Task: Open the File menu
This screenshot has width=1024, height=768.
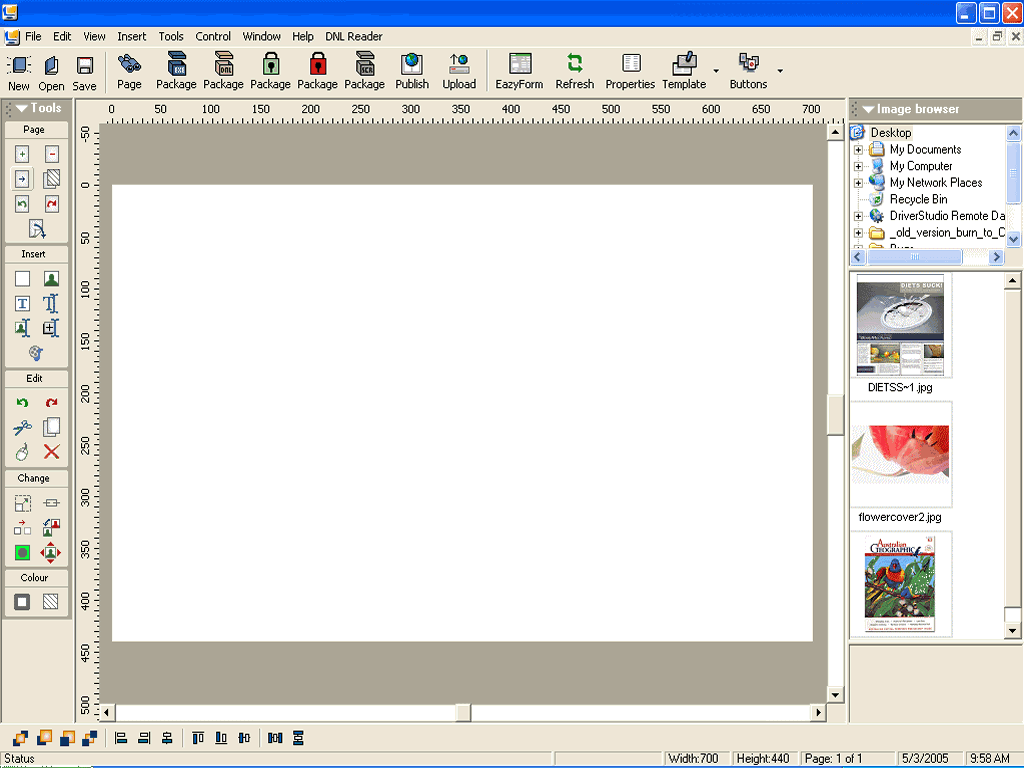Action: click(33, 37)
